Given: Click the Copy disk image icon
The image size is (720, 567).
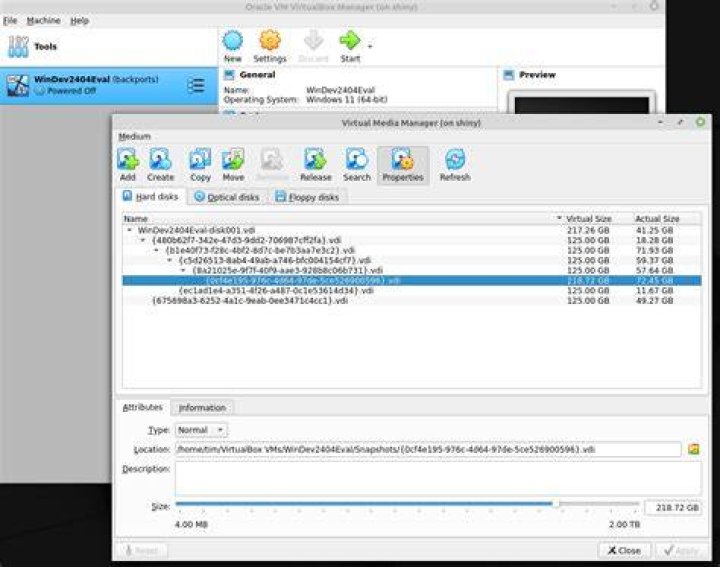Looking at the screenshot, I should coord(200,159).
